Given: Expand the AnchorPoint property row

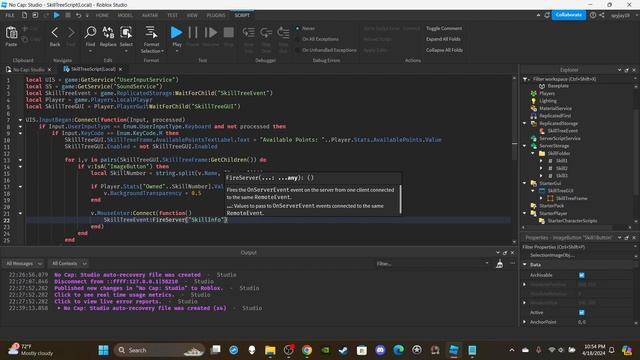Looking at the screenshot, I should point(525,322).
